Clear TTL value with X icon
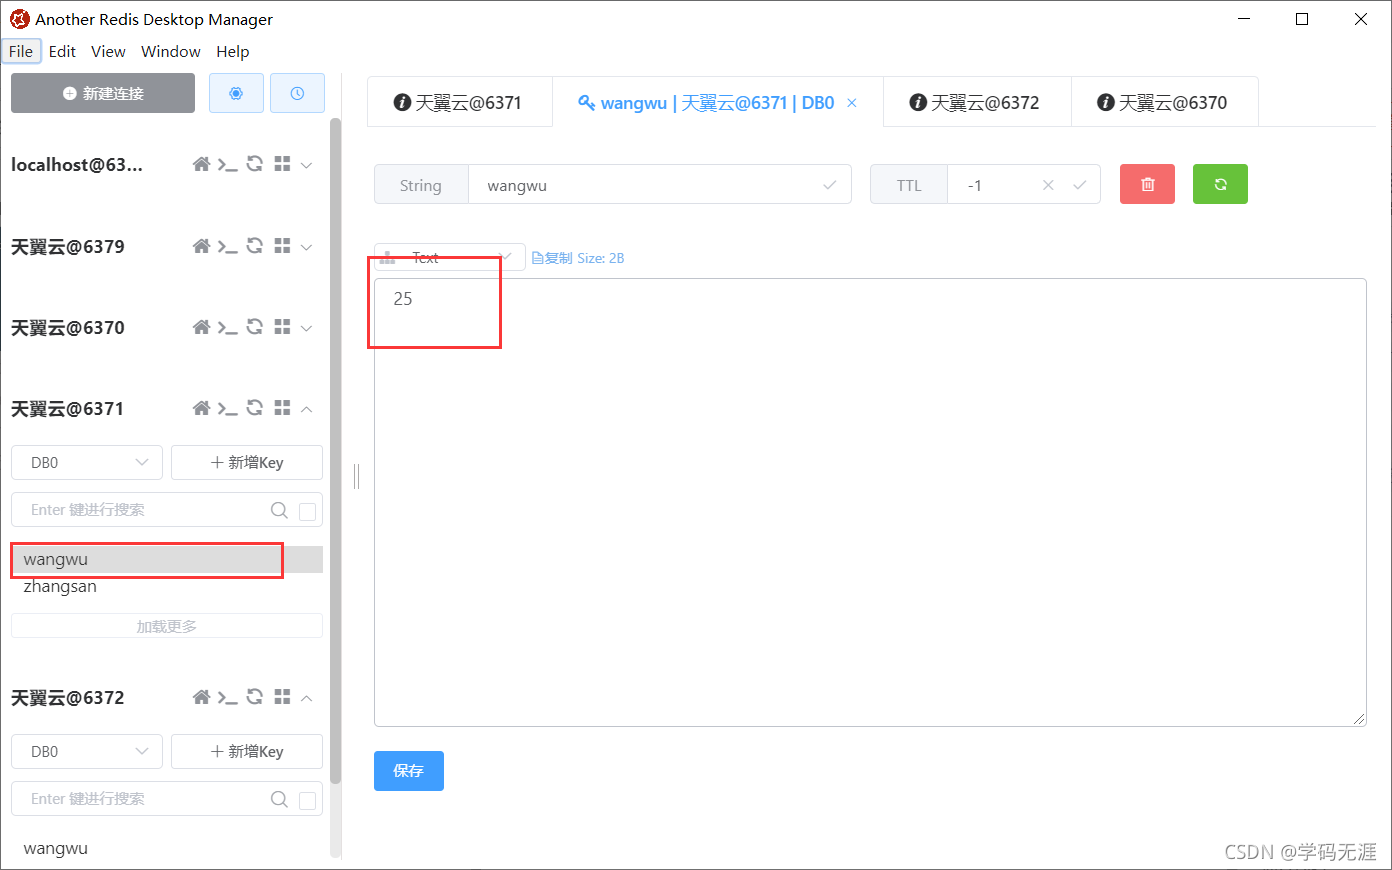Viewport: 1392px width, 870px height. [x=1048, y=185]
